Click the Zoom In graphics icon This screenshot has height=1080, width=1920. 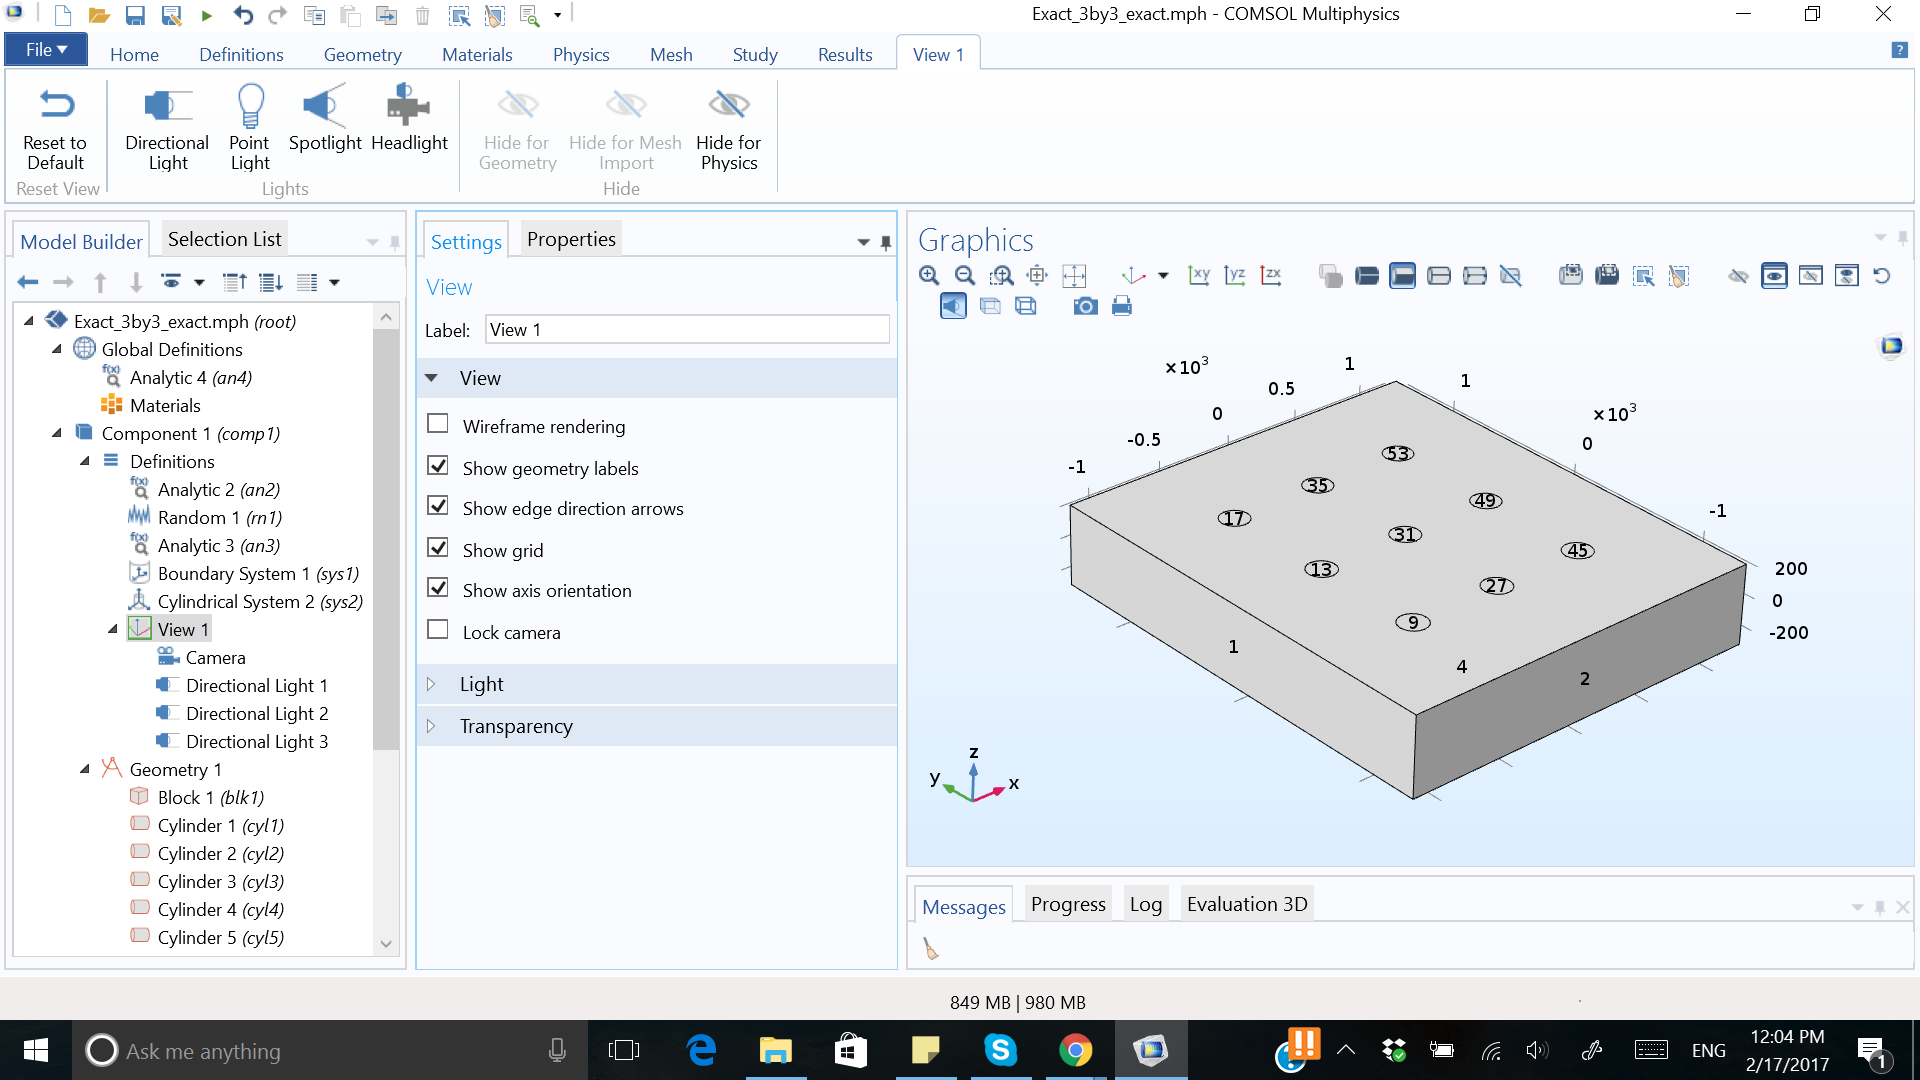[929, 275]
